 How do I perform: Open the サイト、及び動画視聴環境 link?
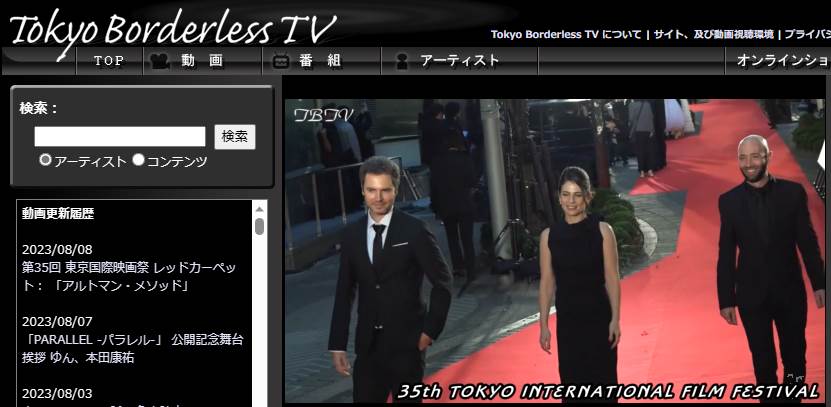point(713,35)
